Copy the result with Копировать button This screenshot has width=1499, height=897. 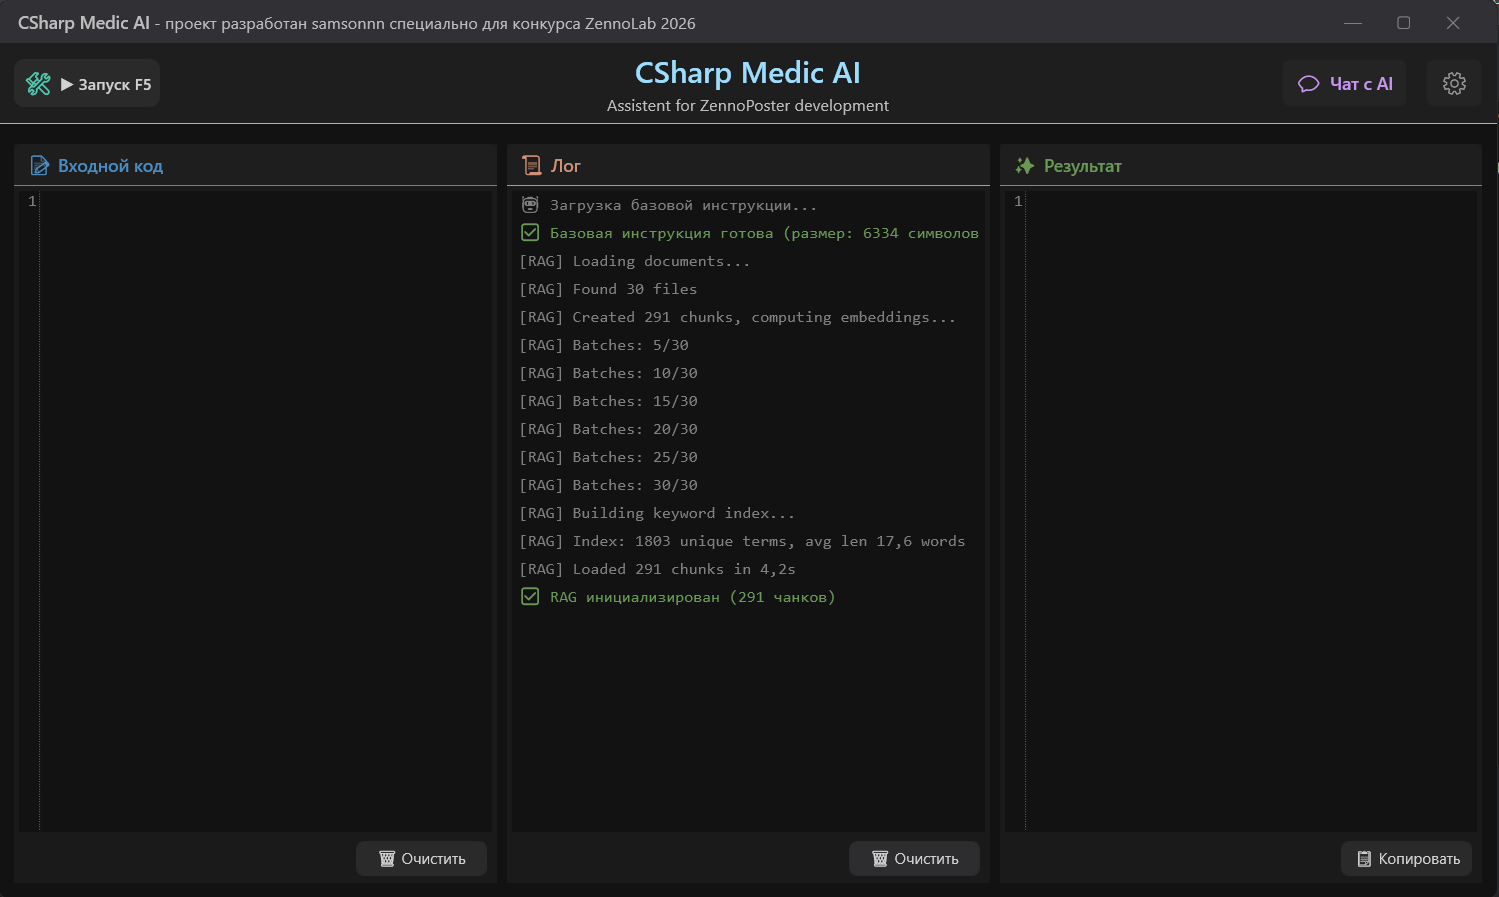pyautogui.click(x=1407, y=859)
